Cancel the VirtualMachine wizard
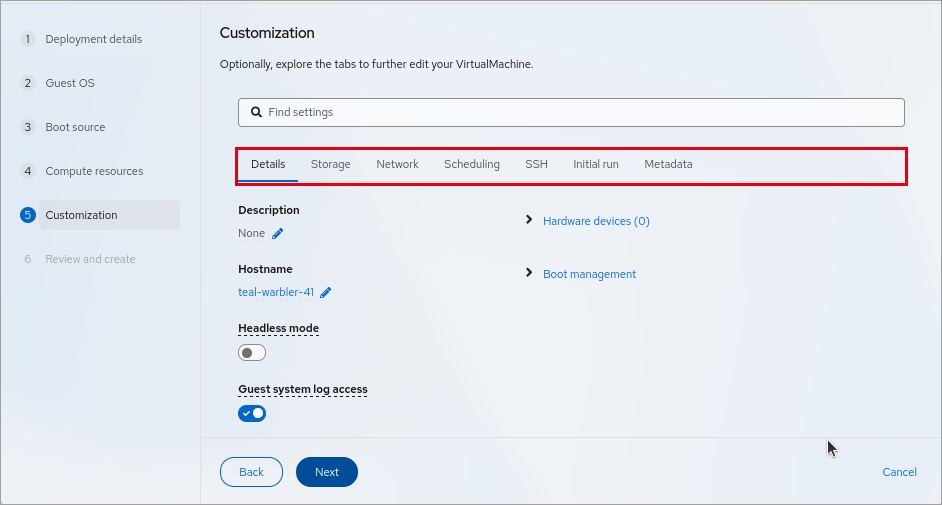This screenshot has width=942, height=505. [x=899, y=472]
